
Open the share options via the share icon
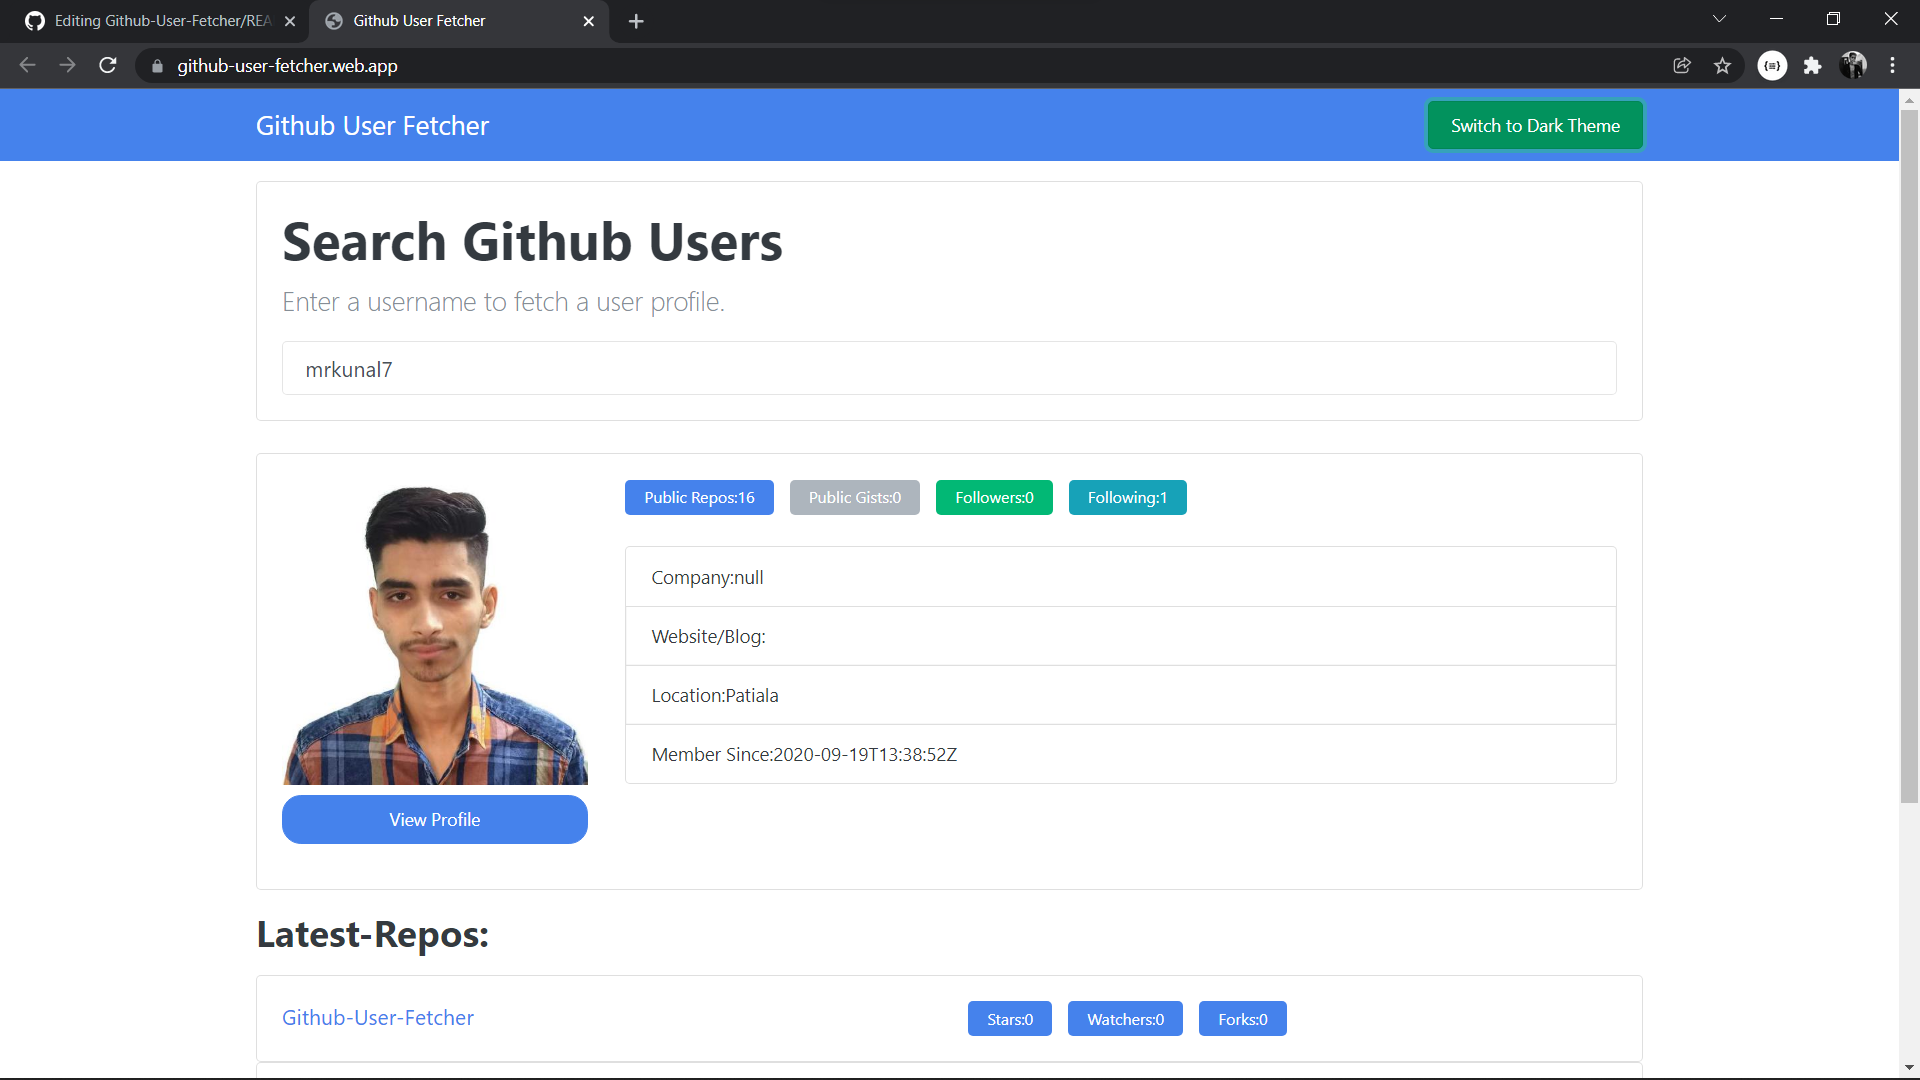point(1682,65)
